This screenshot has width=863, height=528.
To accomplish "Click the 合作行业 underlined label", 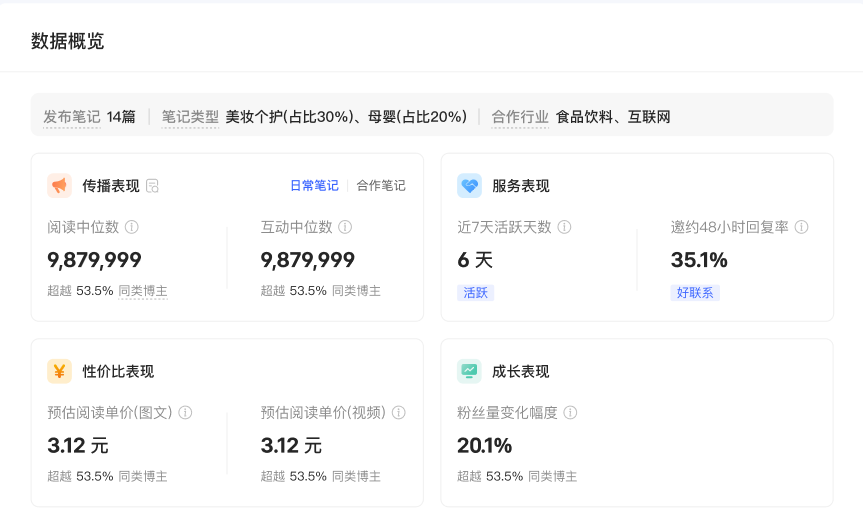I will click(520, 117).
